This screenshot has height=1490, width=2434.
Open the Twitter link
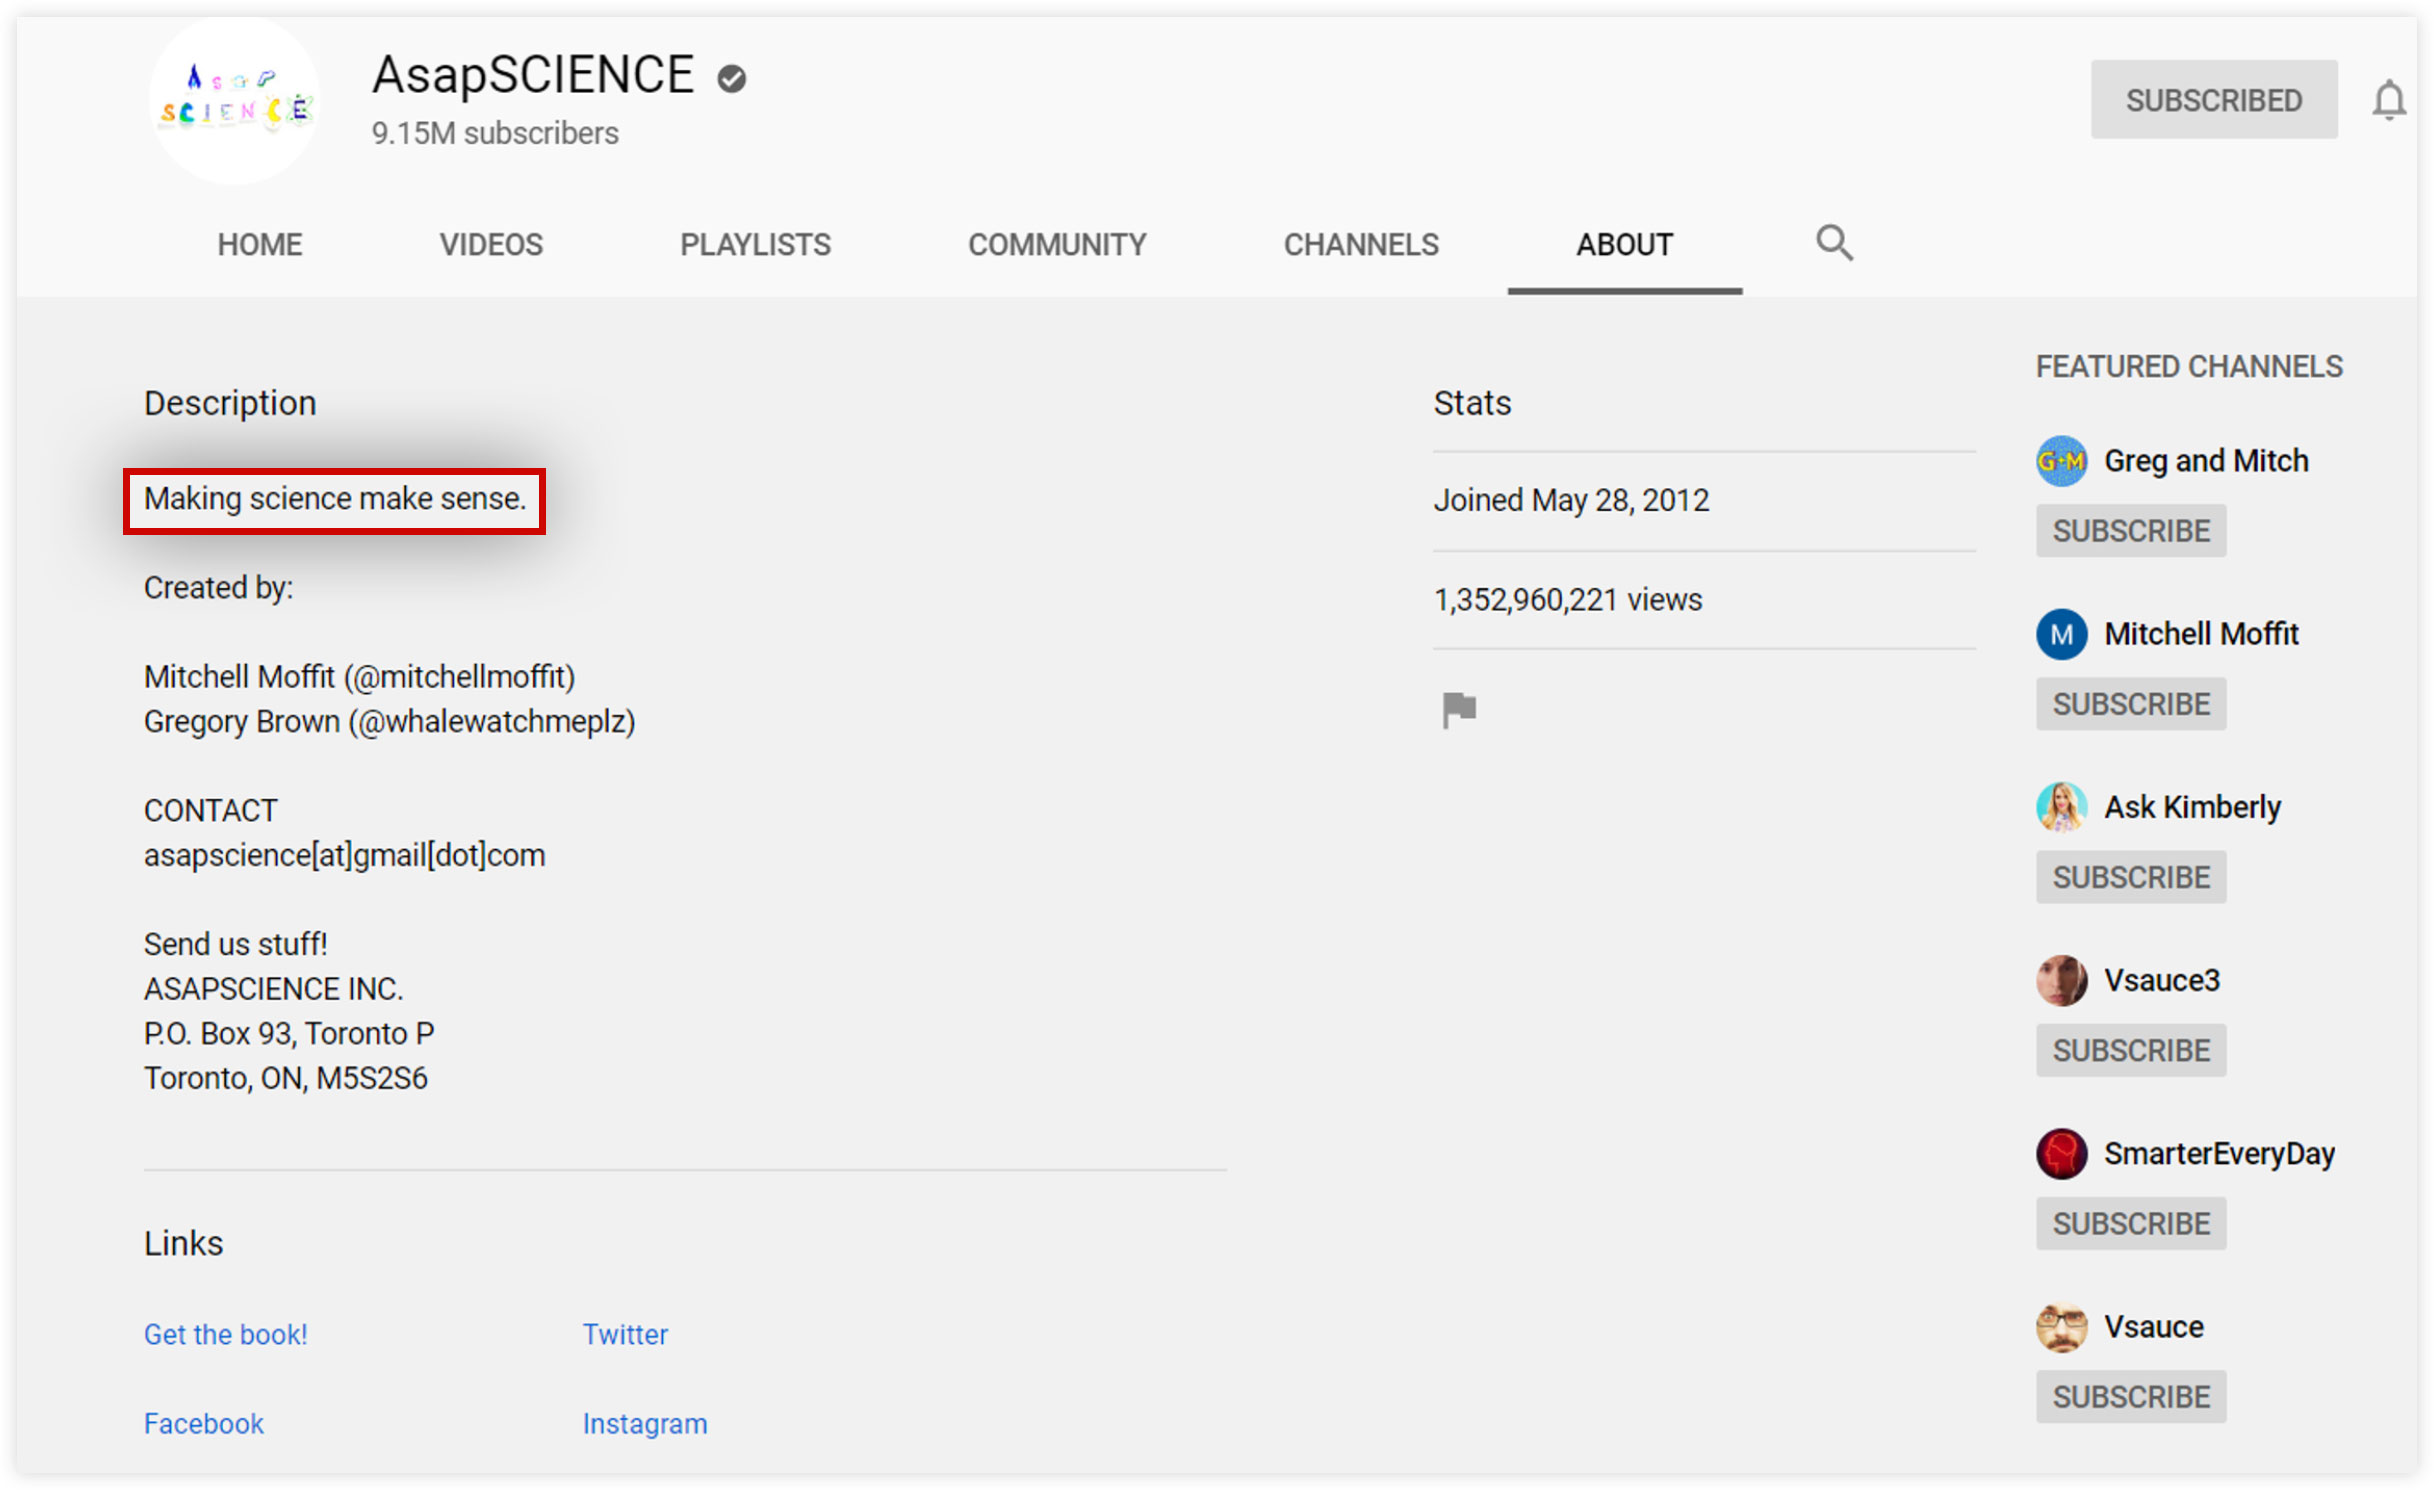coord(625,1334)
